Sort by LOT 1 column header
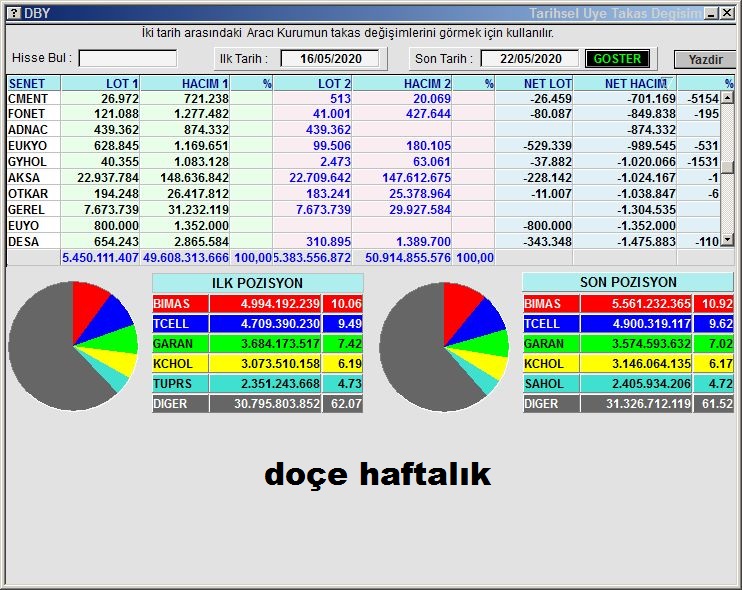This screenshot has height=590, width=742. pyautogui.click(x=100, y=83)
